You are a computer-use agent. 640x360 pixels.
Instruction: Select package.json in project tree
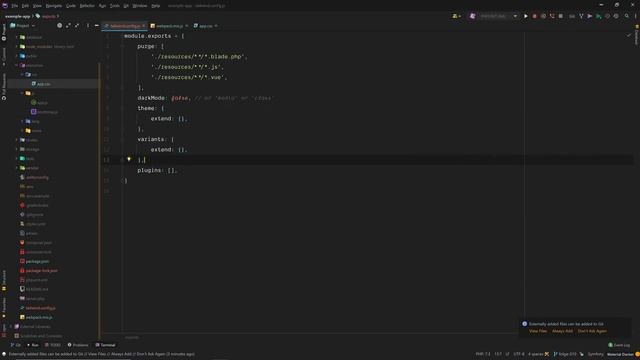[37, 261]
